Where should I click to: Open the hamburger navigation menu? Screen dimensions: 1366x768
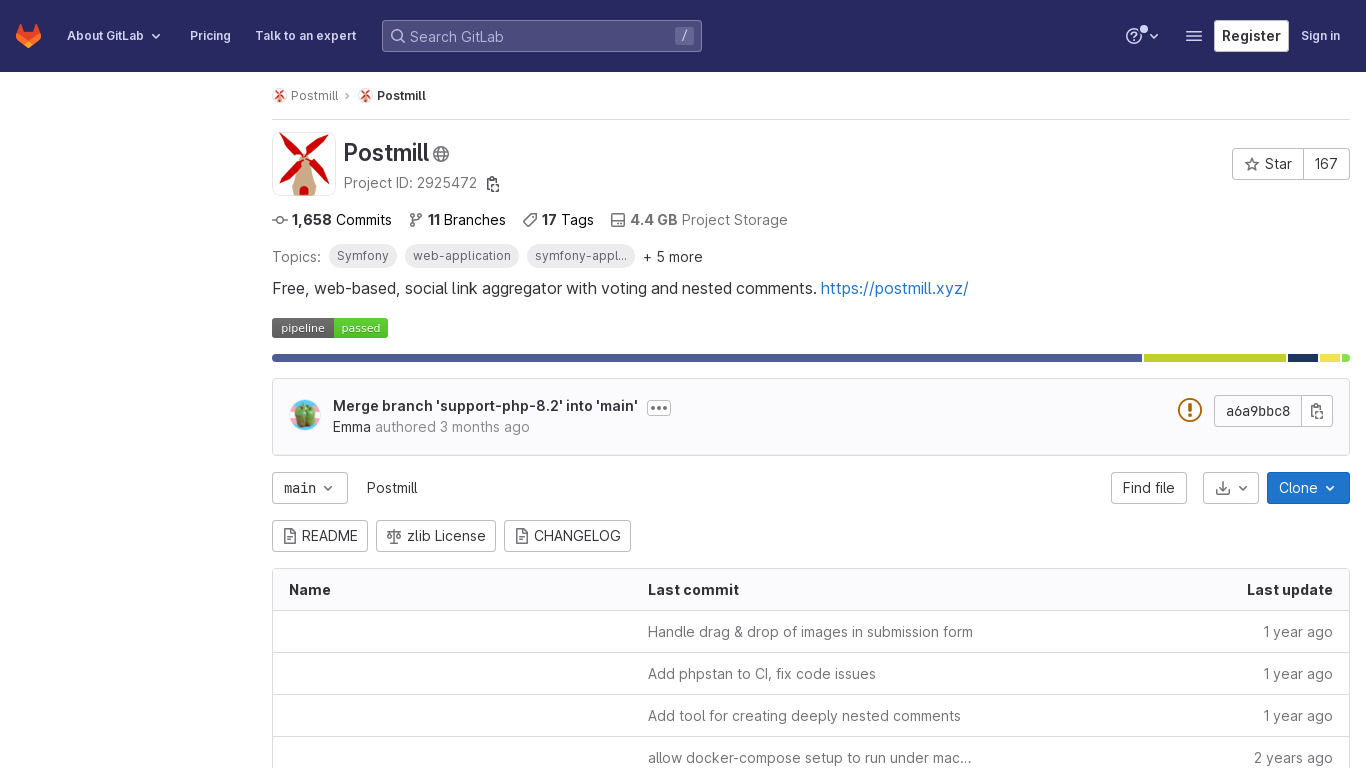(1193, 36)
